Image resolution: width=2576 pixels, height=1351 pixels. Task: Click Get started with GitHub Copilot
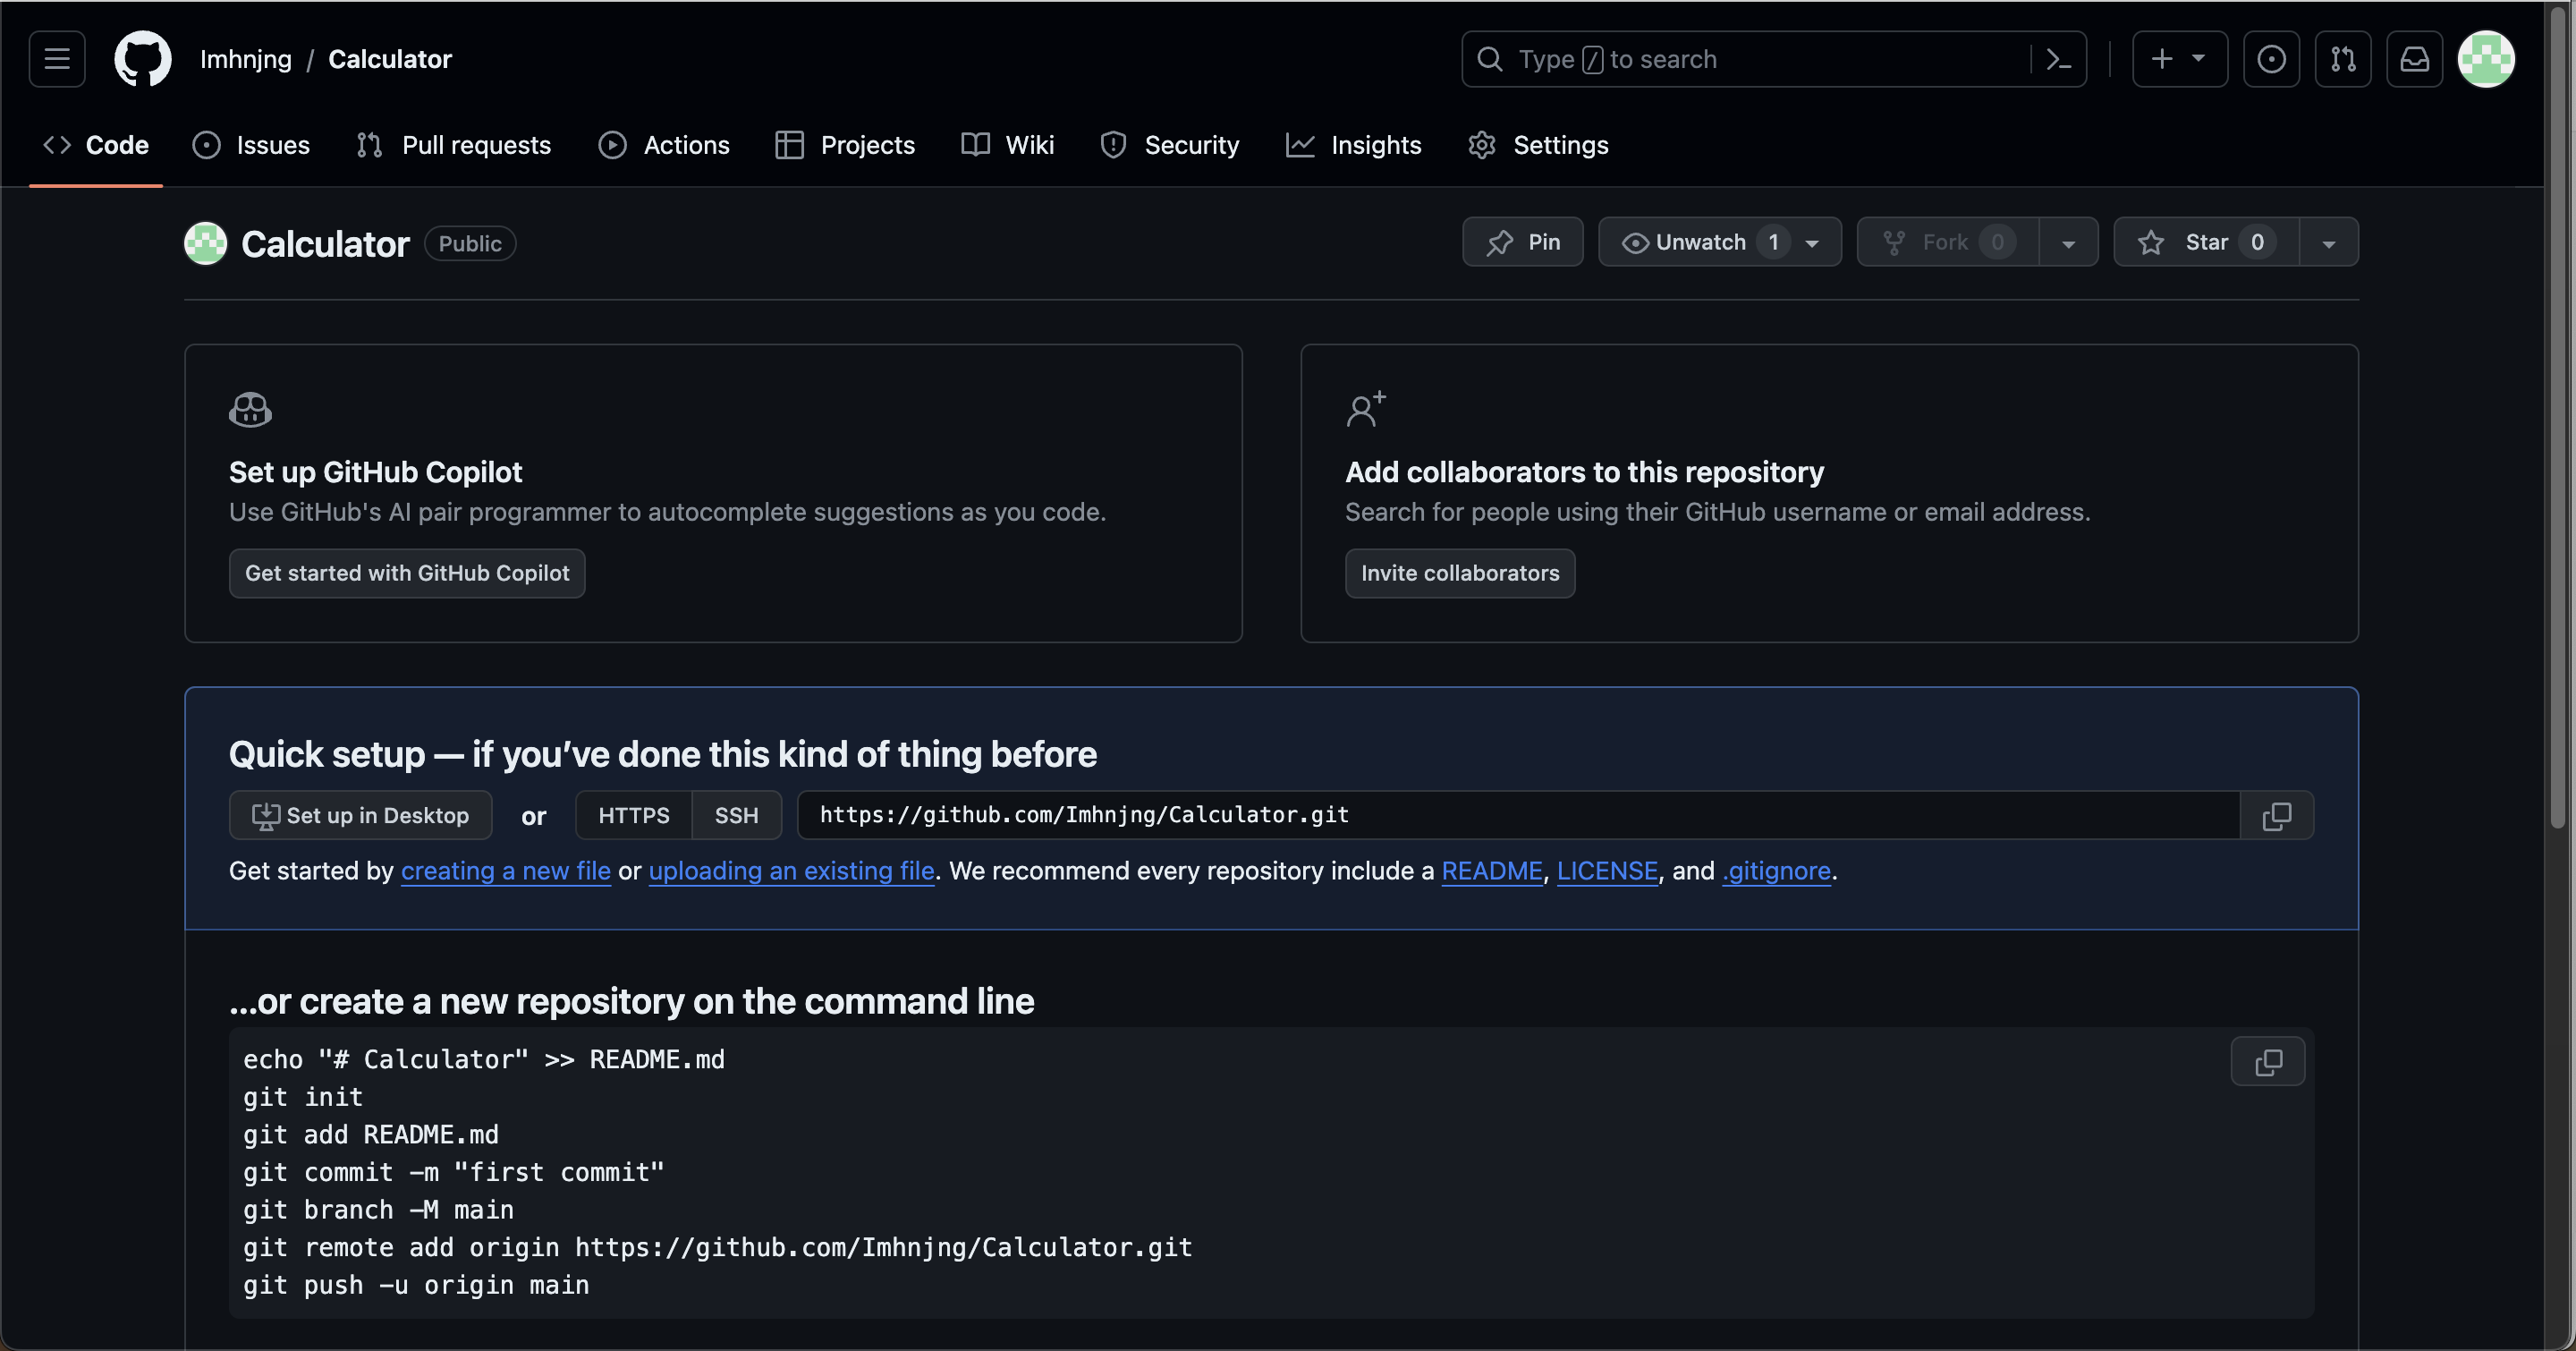tap(407, 574)
